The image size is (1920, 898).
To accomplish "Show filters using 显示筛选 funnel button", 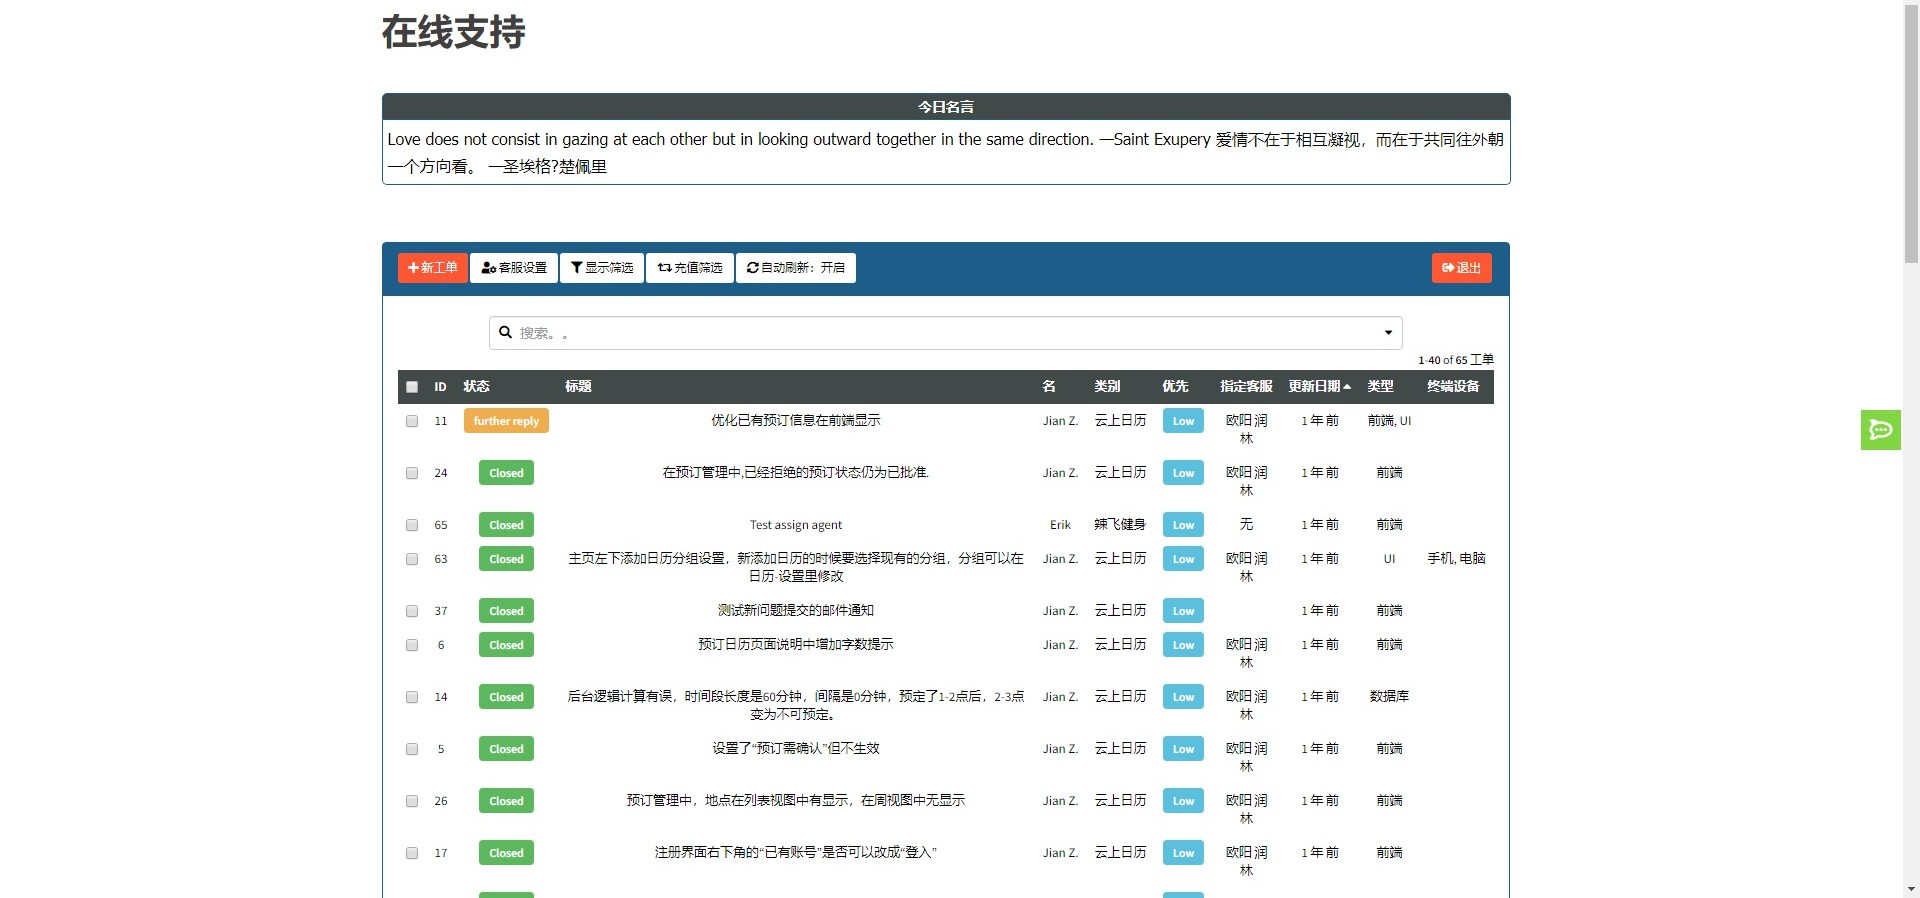I will click(x=602, y=268).
